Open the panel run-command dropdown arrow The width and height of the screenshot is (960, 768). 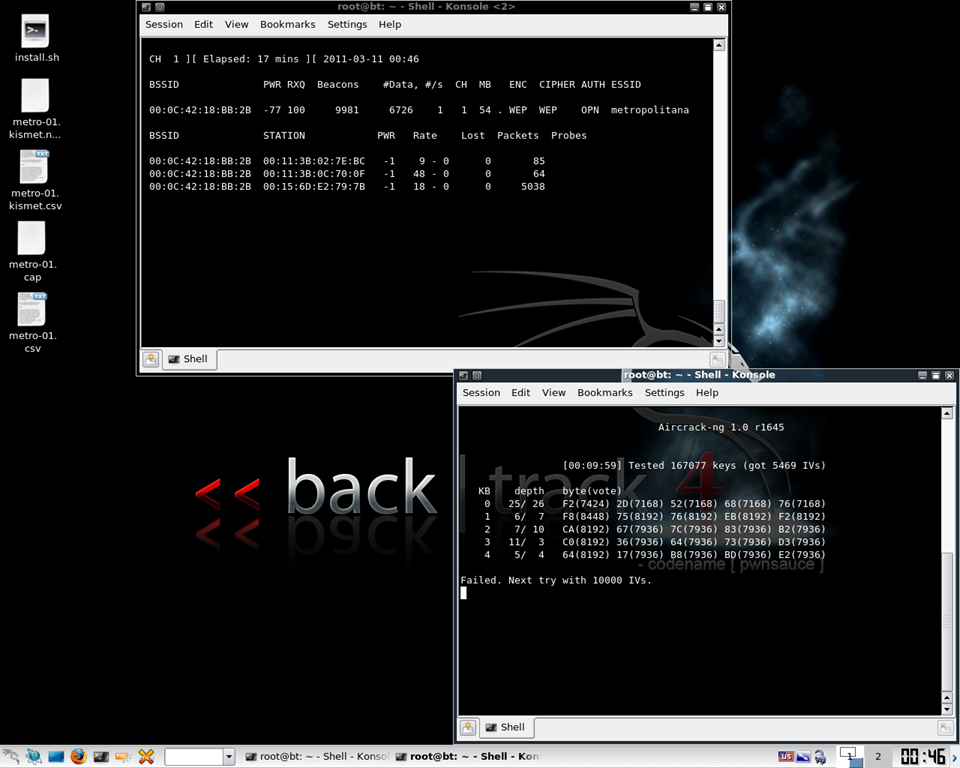(x=229, y=757)
